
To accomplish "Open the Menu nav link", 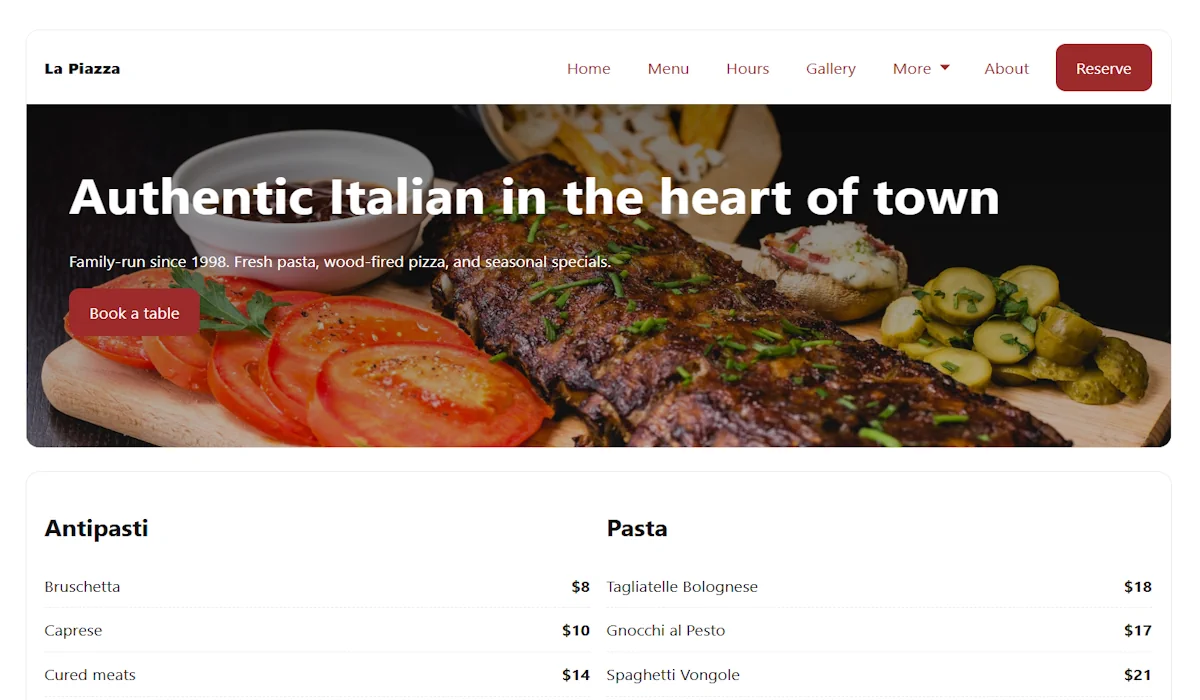I will pos(668,68).
